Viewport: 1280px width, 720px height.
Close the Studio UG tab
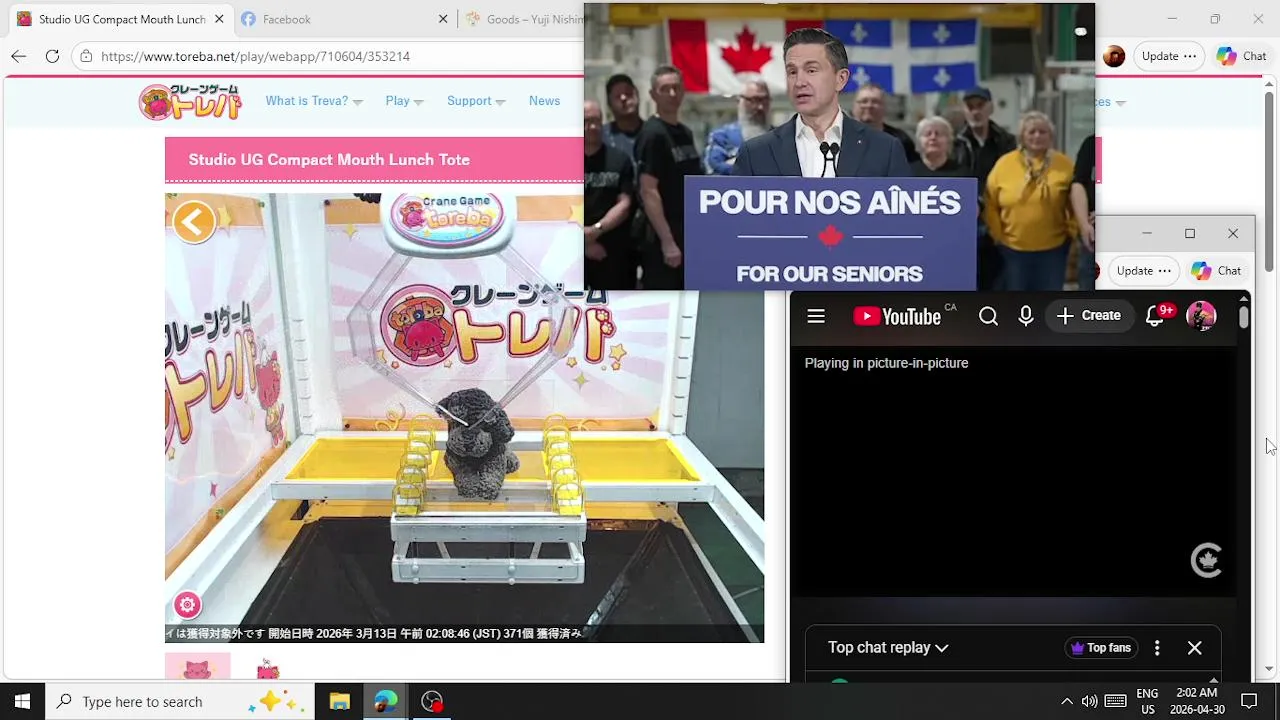pos(219,19)
